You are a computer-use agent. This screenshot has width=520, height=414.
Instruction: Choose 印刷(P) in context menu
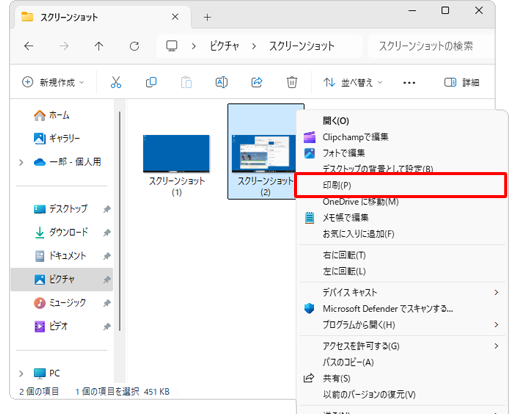401,185
